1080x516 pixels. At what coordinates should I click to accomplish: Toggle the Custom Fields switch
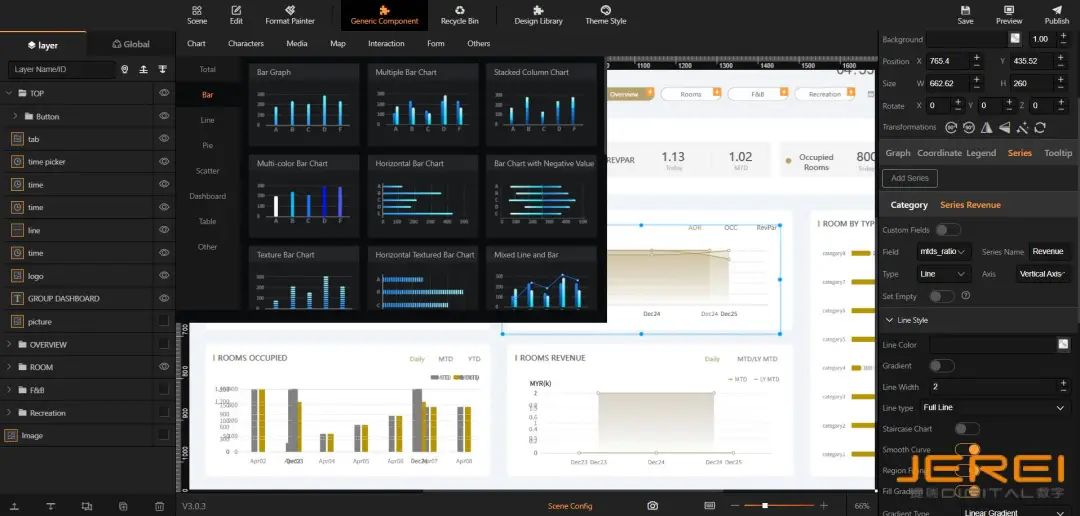[x=941, y=230]
